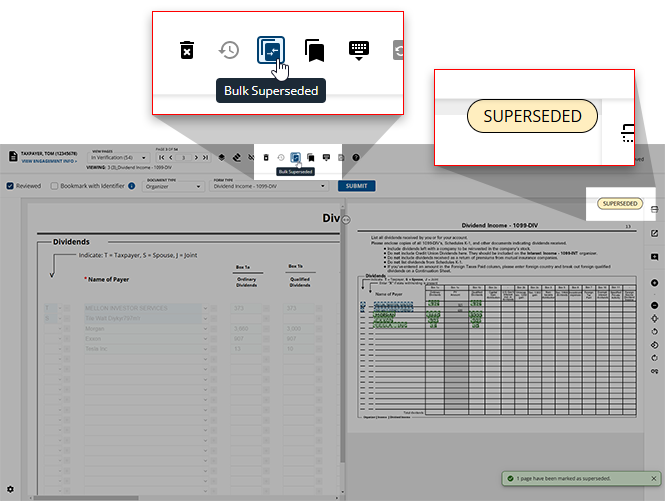Enable Bookmark with Identifier checkbox
This screenshot has width=665, height=501.
[54, 186]
